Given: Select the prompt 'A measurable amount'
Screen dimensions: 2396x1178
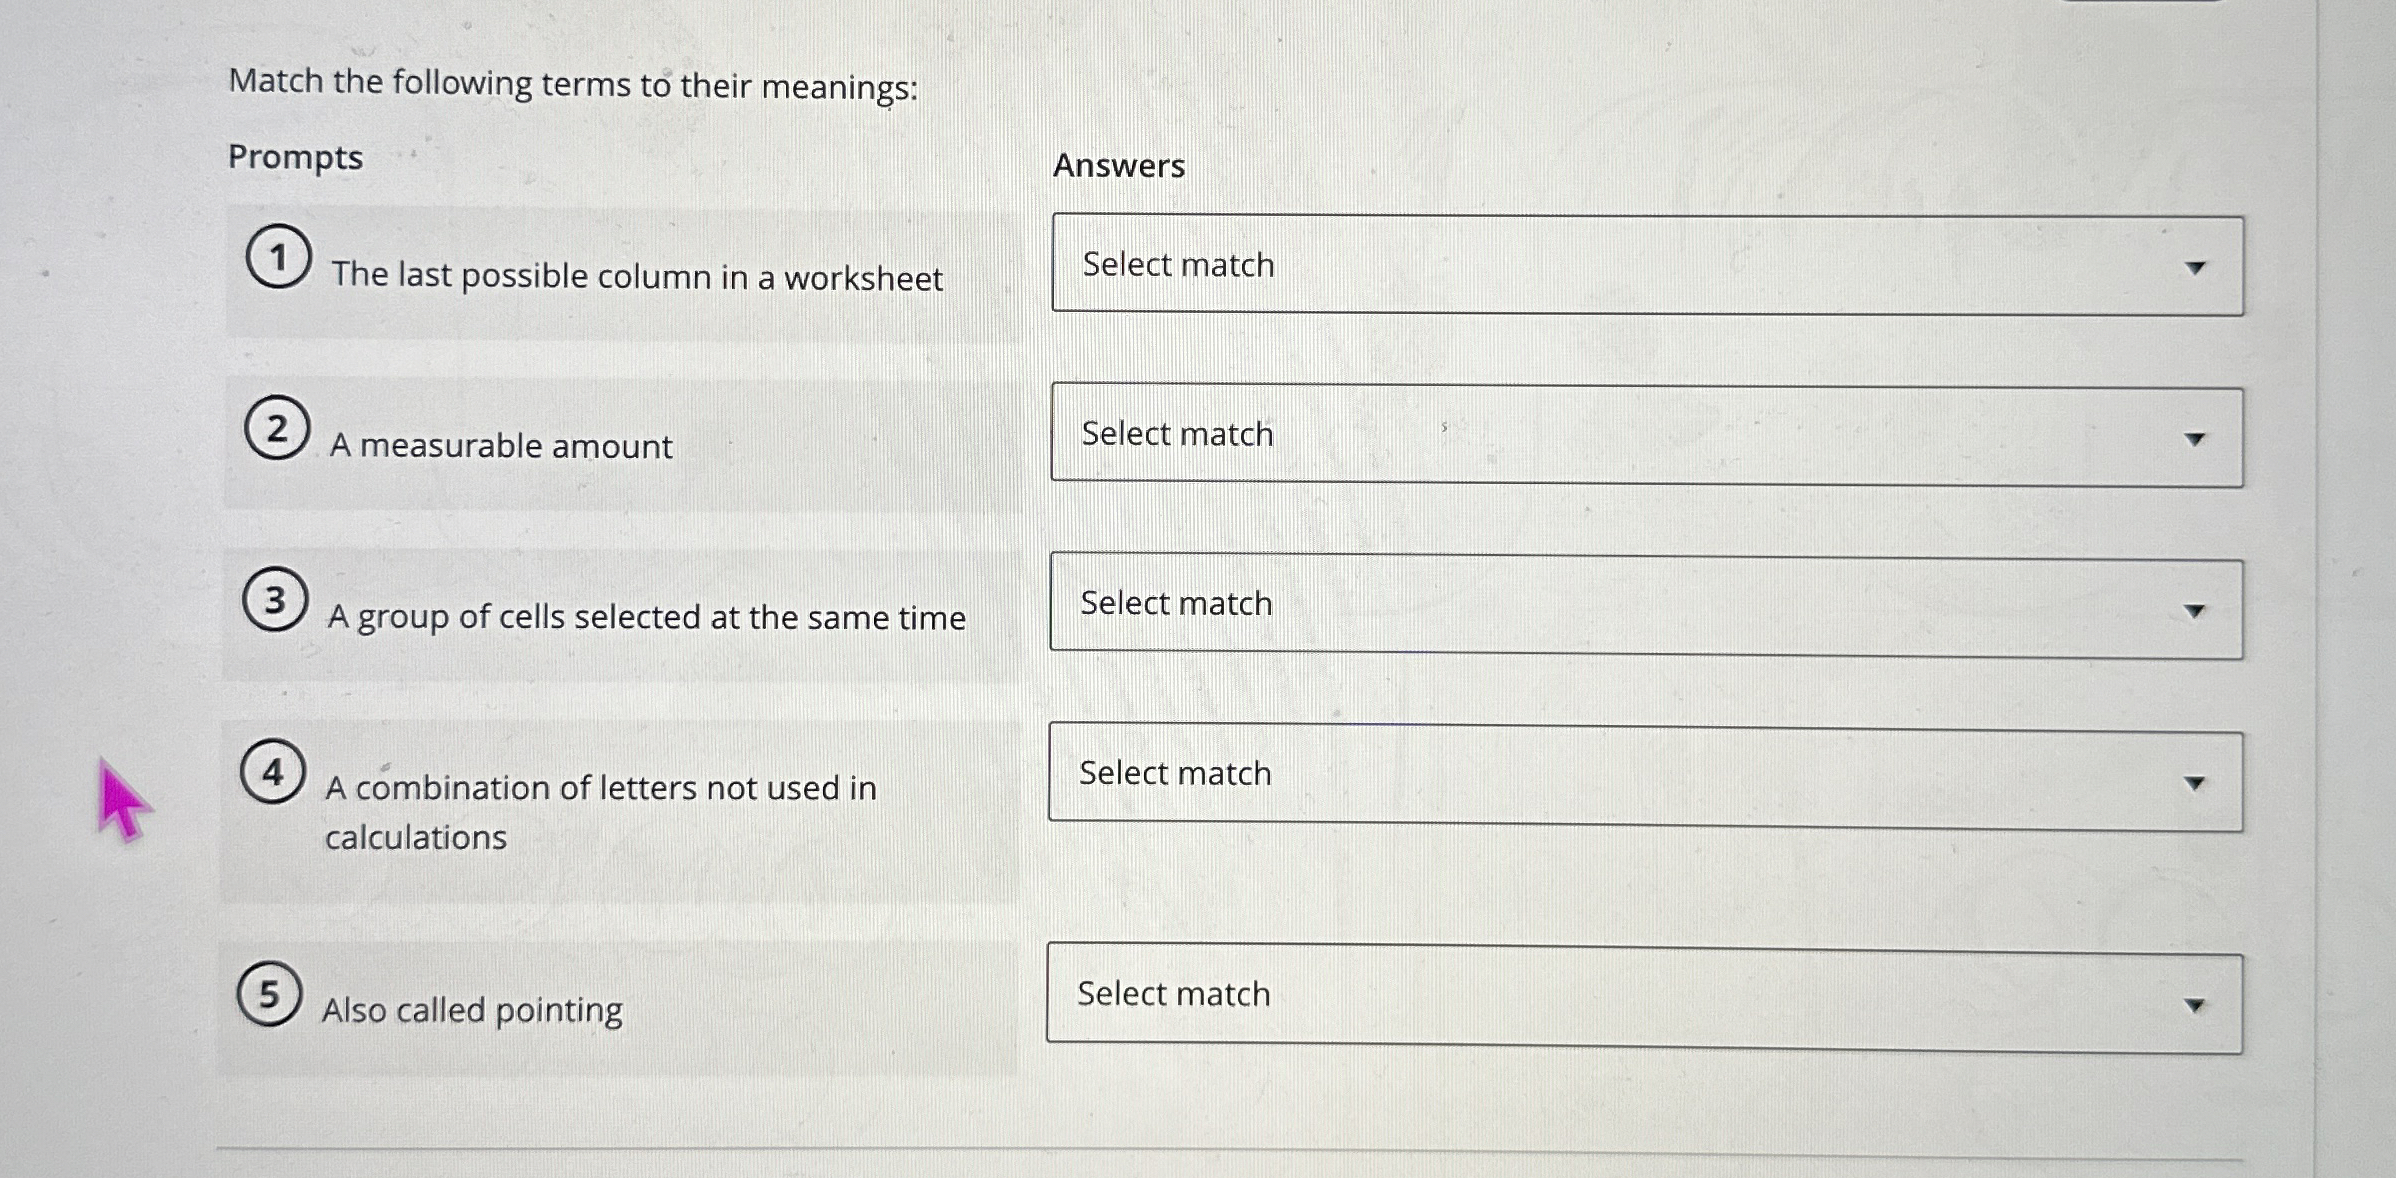Looking at the screenshot, I should [499, 446].
